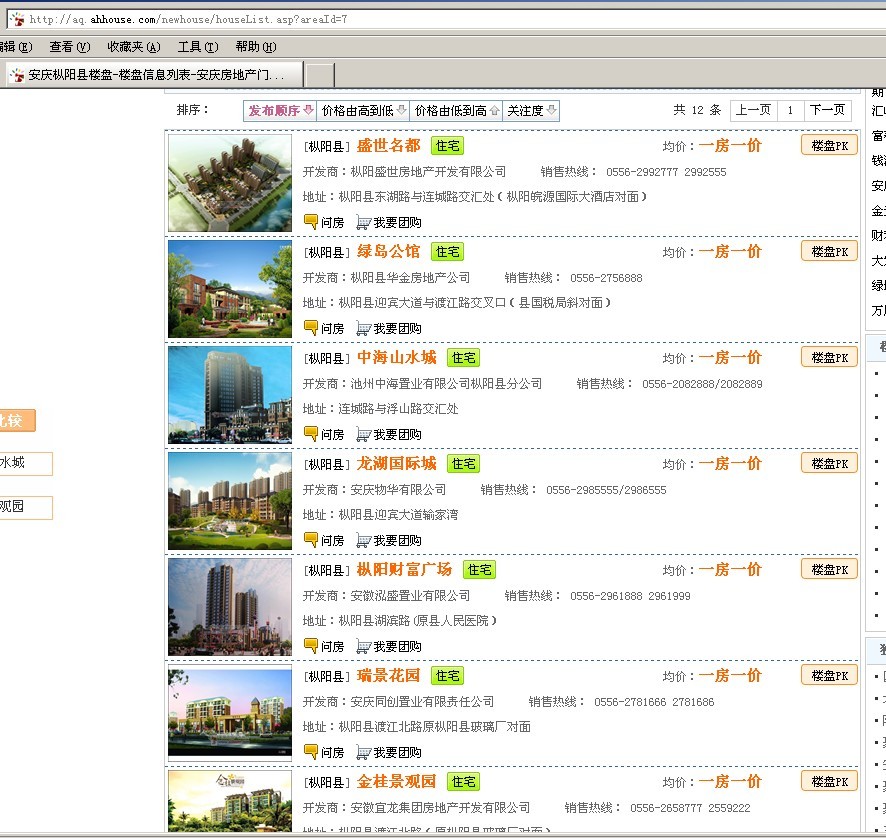The width and height of the screenshot is (886, 838).
Task: Open the 绿岛公馆 listing title
Action: pyautogui.click(x=389, y=251)
